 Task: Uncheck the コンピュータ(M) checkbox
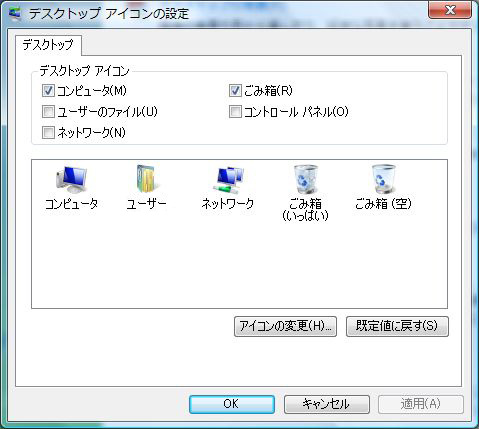(48, 91)
